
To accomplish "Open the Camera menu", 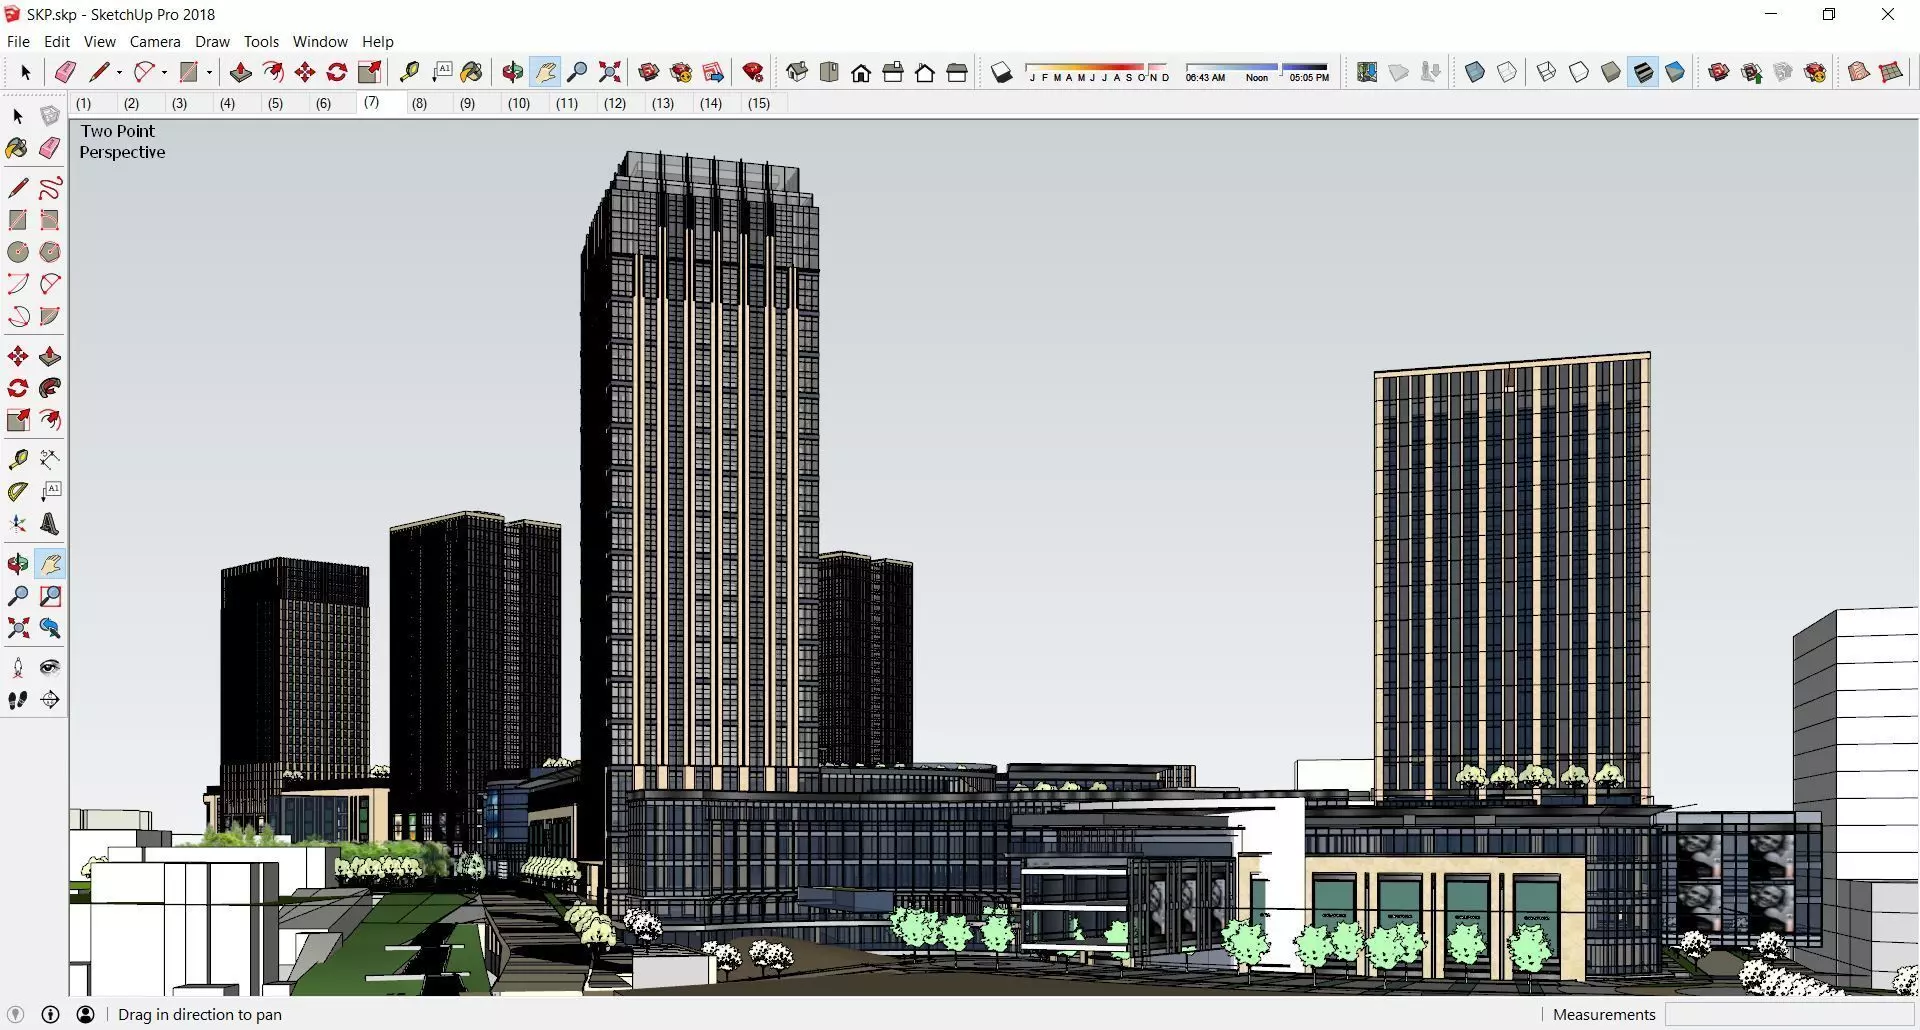I will click(x=155, y=42).
